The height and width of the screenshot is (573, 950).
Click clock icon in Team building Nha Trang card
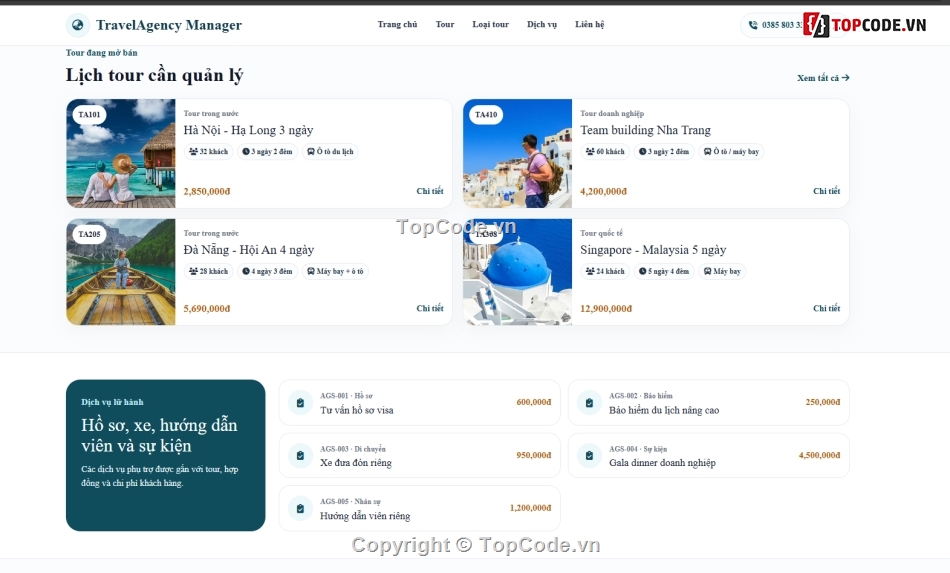point(642,151)
